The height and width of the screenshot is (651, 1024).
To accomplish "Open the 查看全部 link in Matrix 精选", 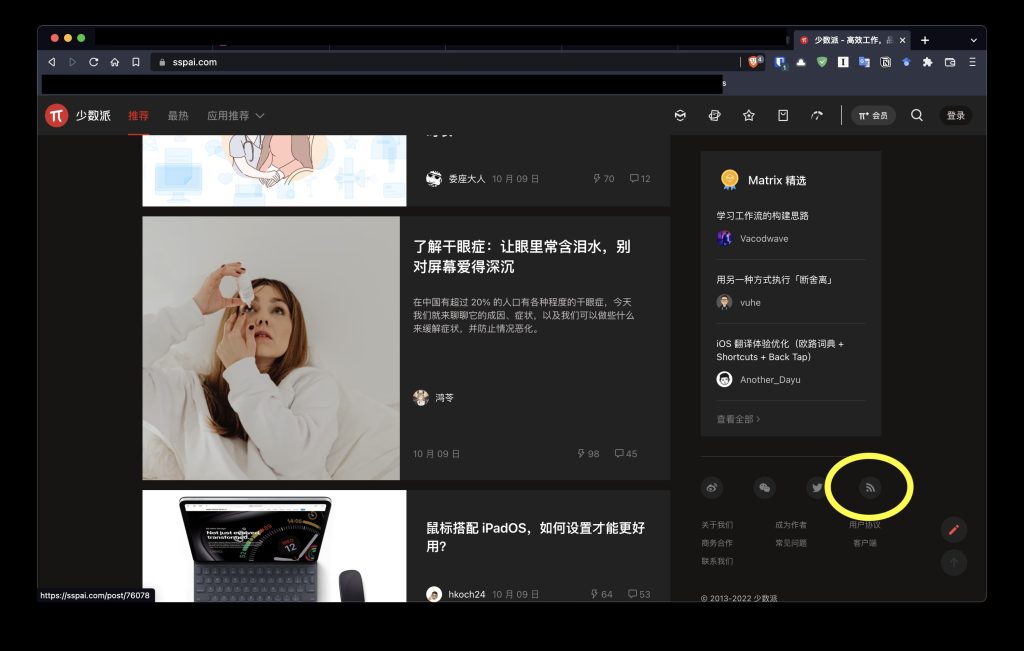I will 738,419.
